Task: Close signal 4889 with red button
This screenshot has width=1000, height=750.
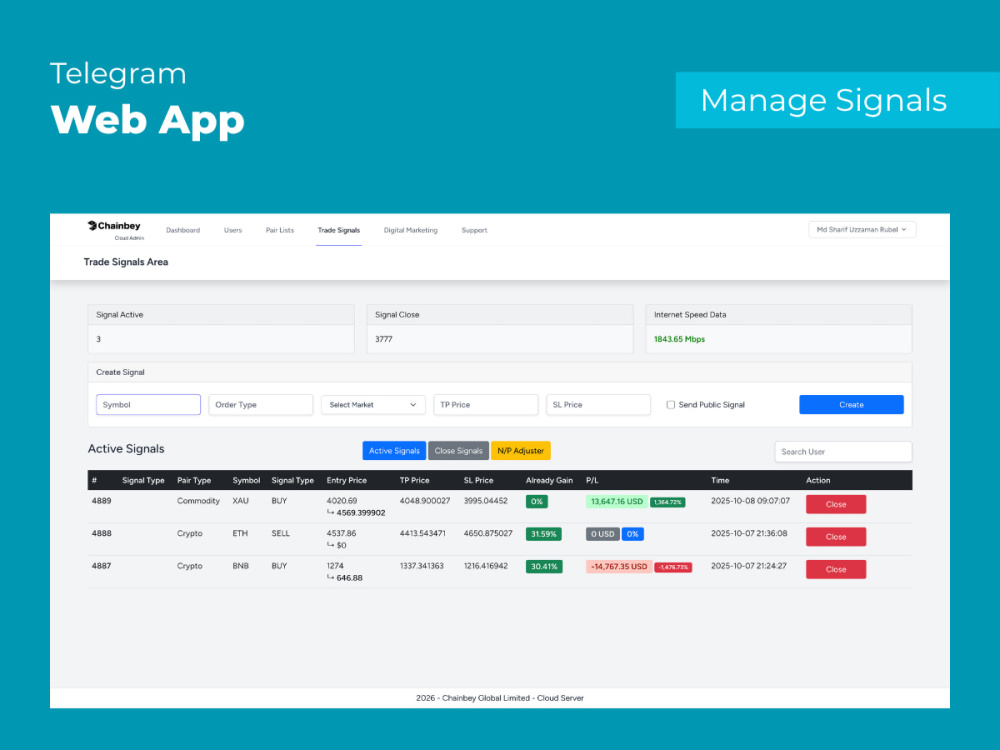Action: click(836, 504)
